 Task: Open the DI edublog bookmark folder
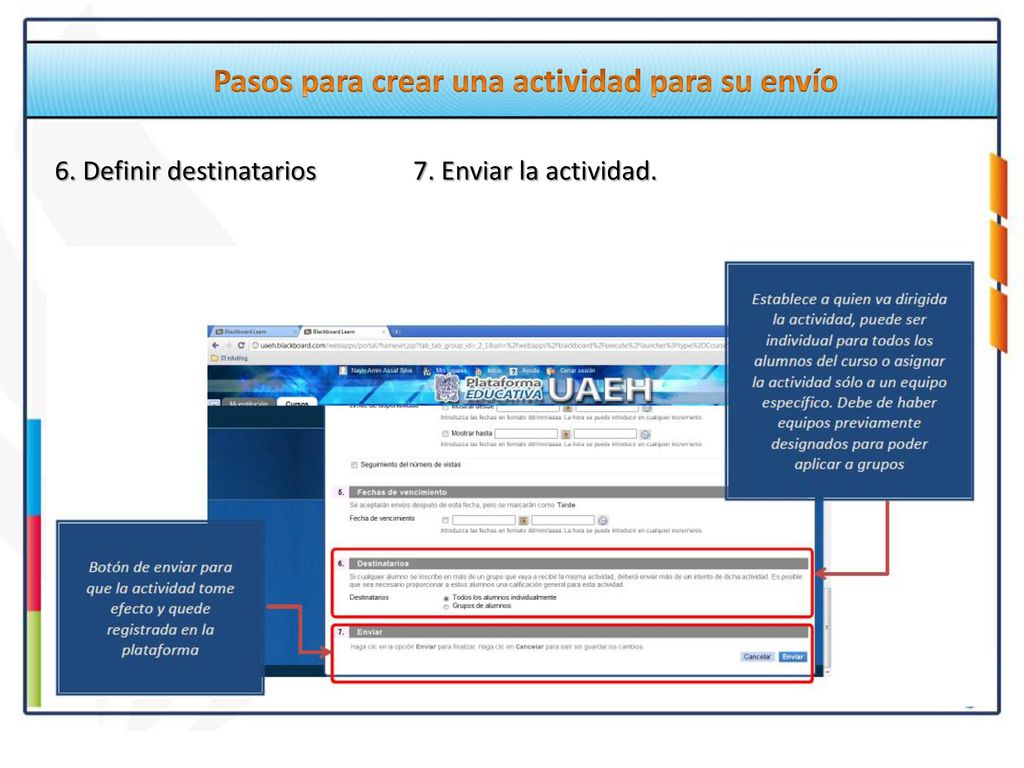[x=230, y=358]
